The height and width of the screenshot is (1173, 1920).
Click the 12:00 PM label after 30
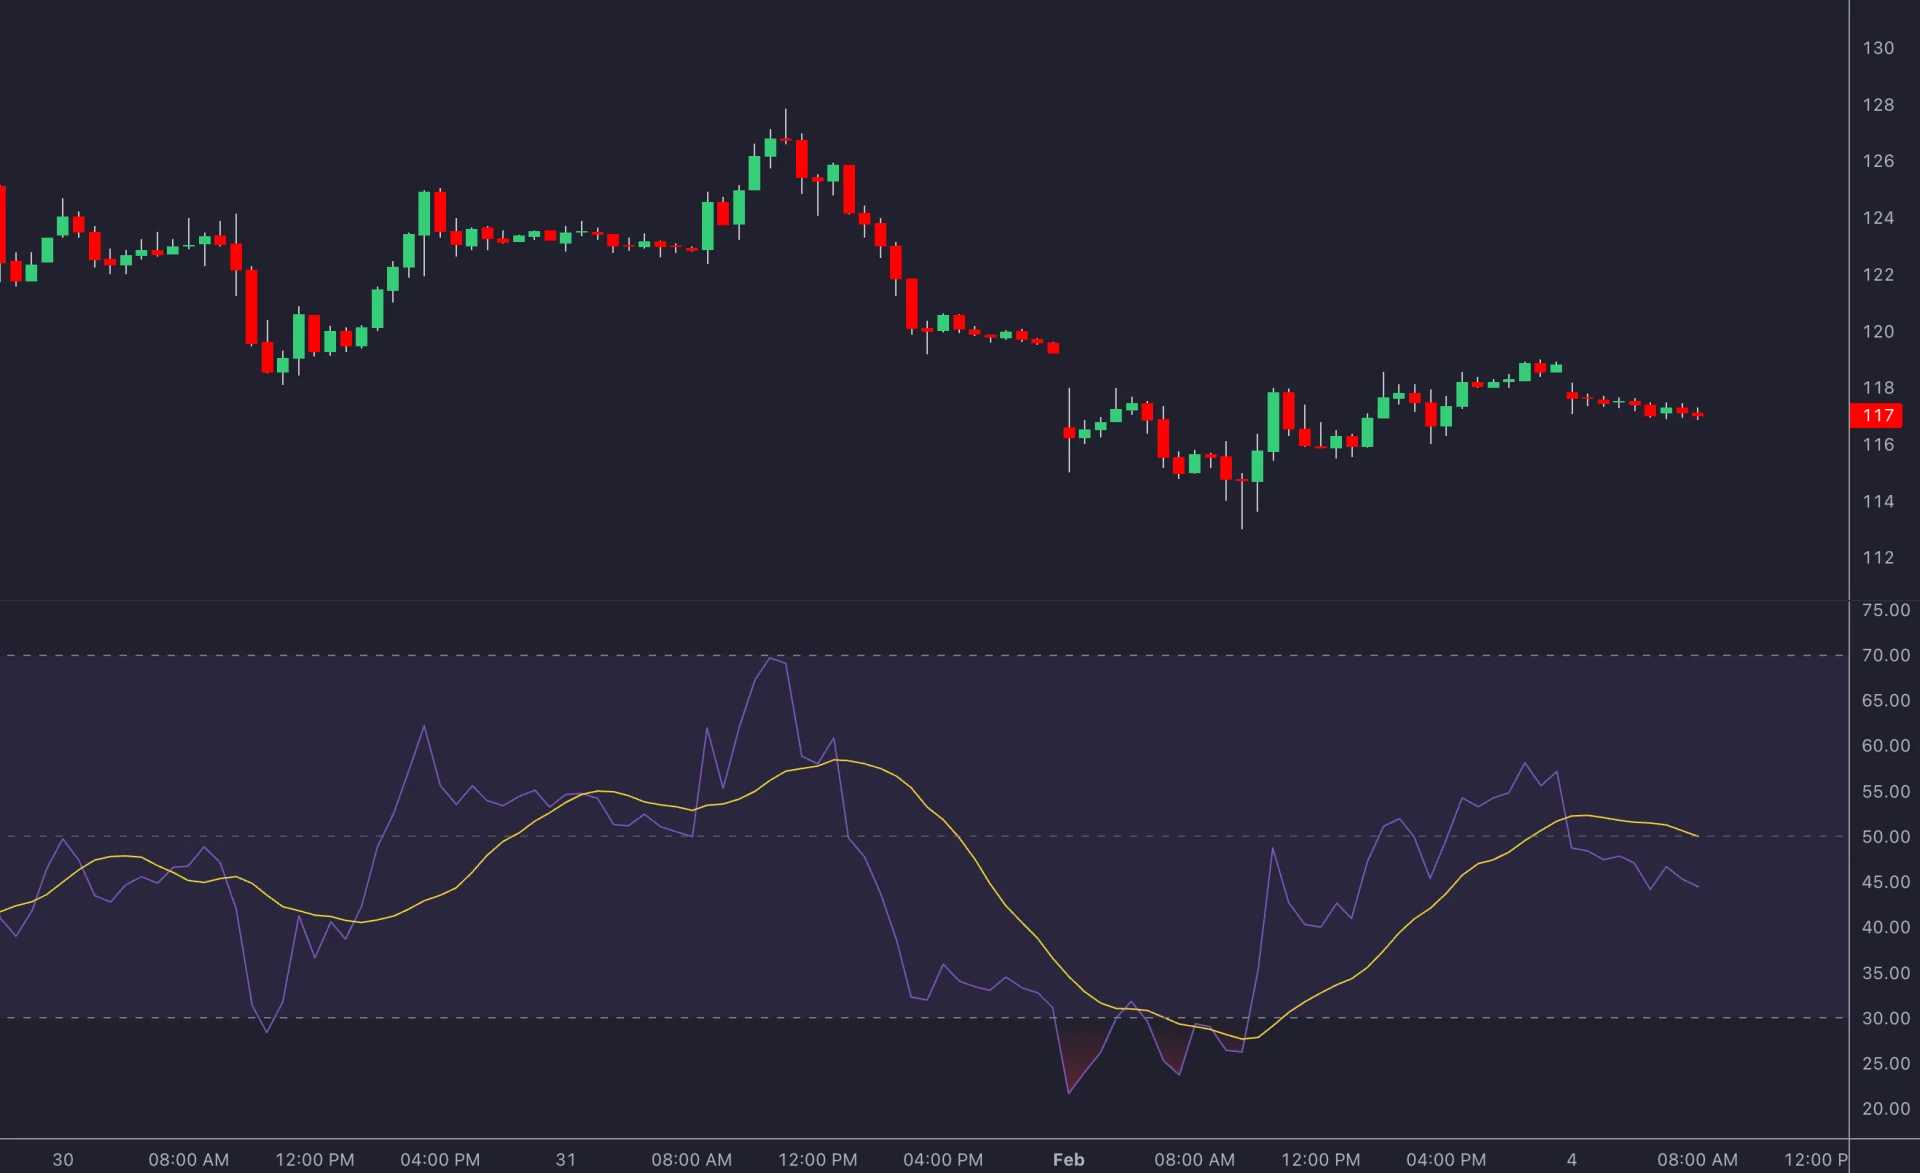point(315,1160)
